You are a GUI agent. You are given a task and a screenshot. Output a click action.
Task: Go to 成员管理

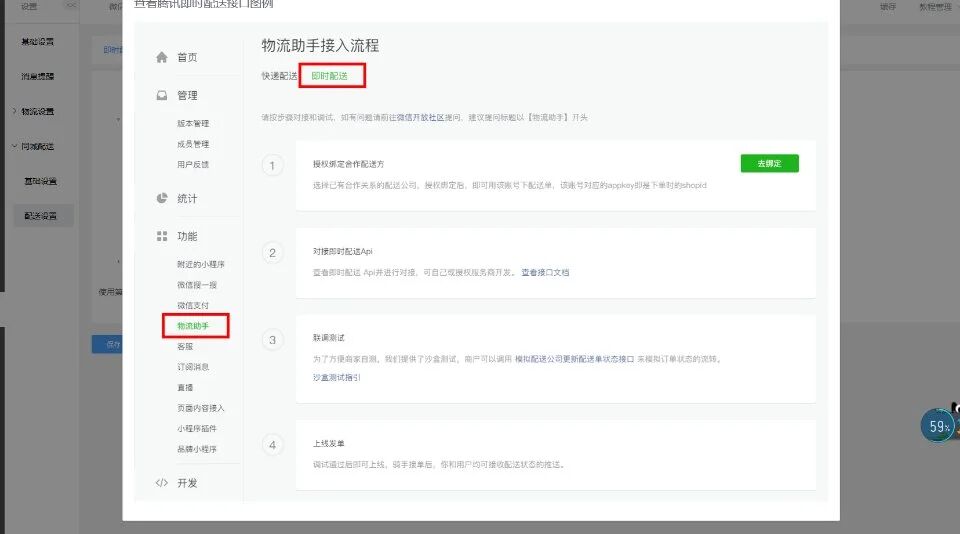tap(193, 144)
